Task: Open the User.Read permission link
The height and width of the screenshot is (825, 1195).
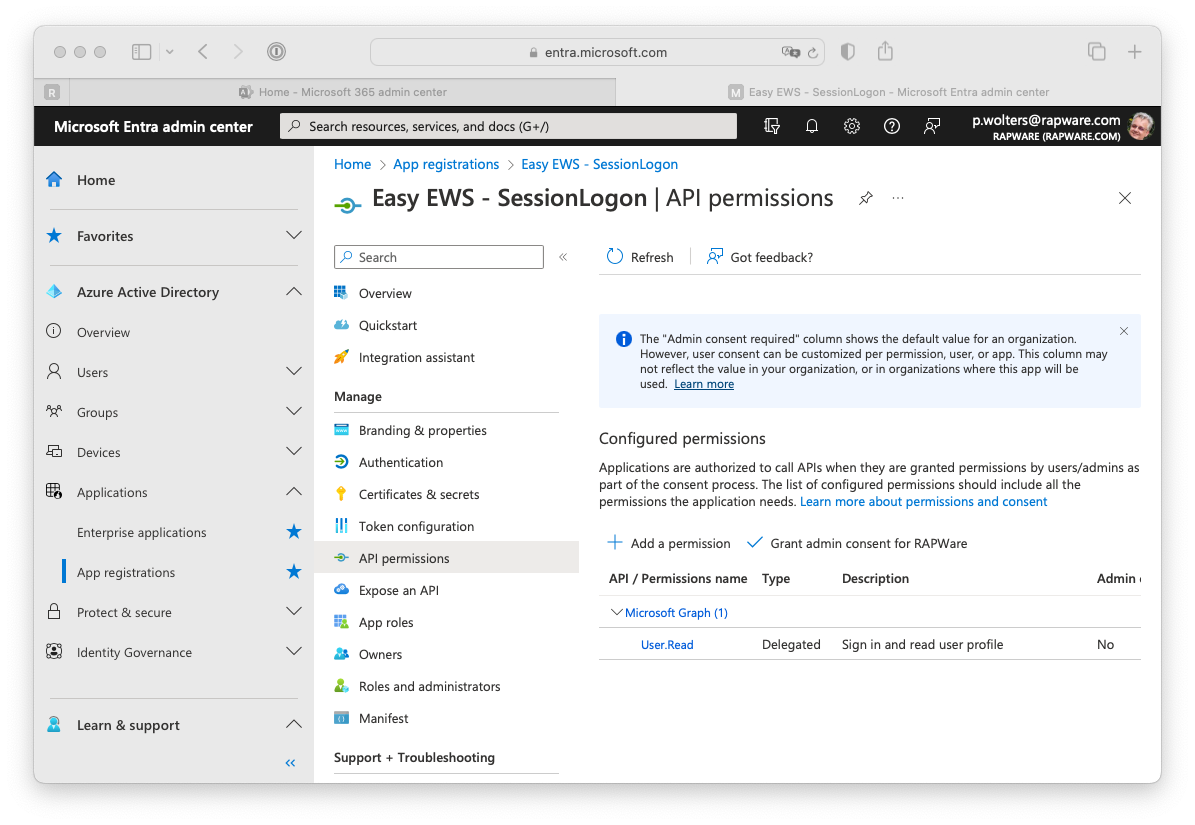Action: 667,644
